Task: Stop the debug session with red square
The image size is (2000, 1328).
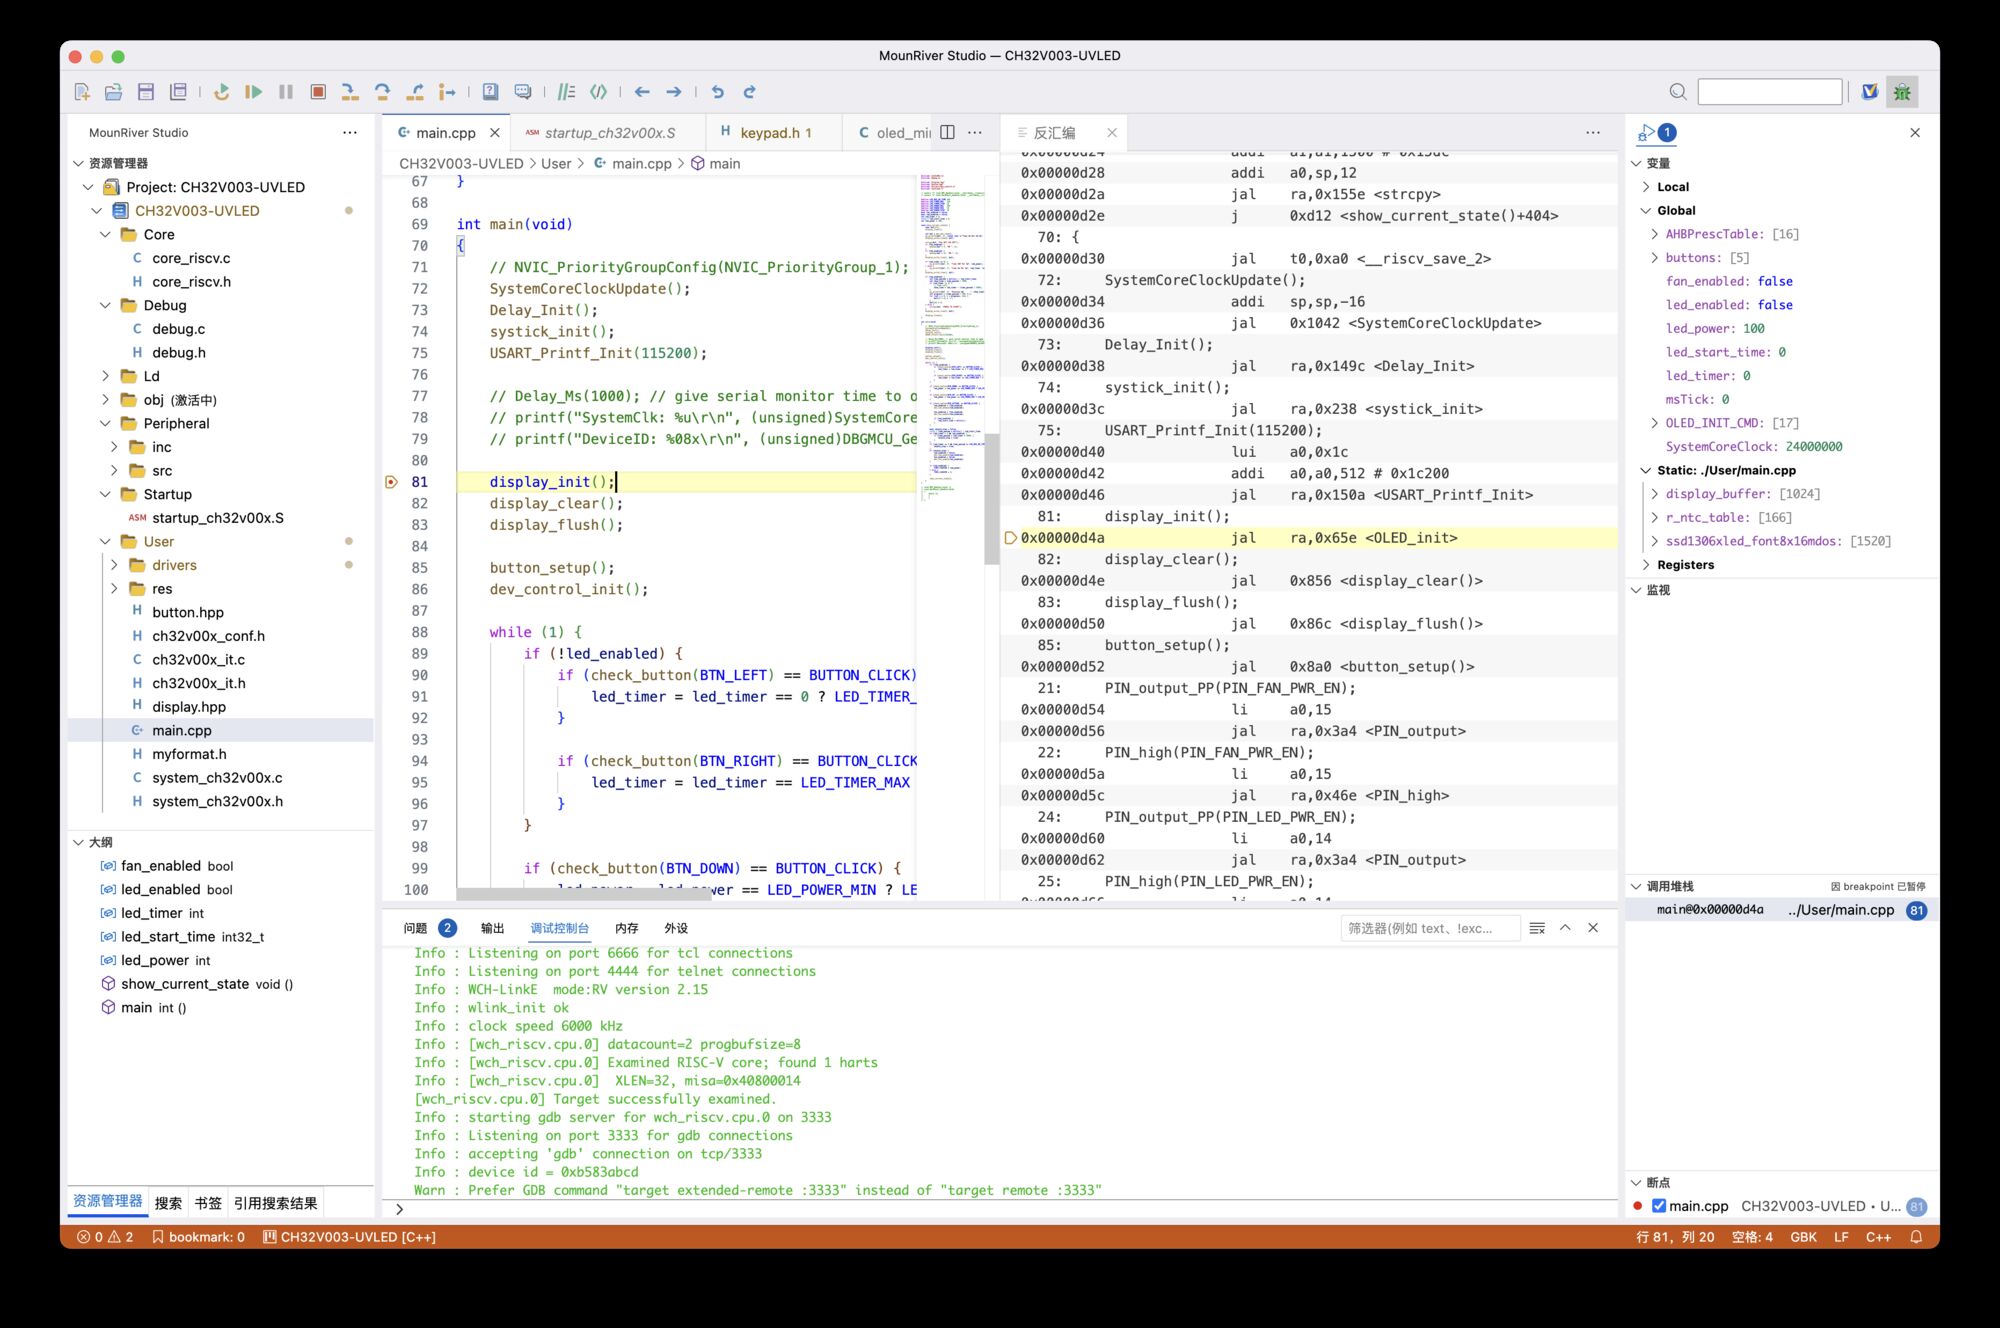Action: [318, 92]
